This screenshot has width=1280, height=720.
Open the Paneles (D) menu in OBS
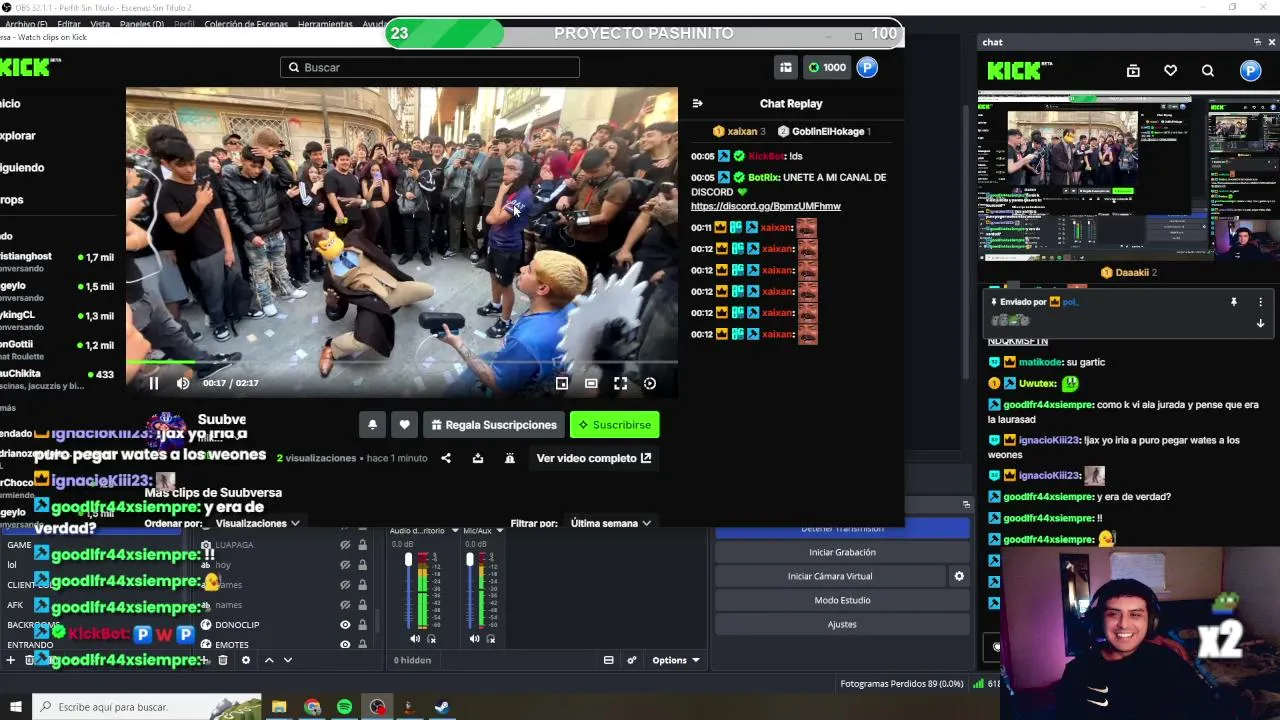point(142,24)
